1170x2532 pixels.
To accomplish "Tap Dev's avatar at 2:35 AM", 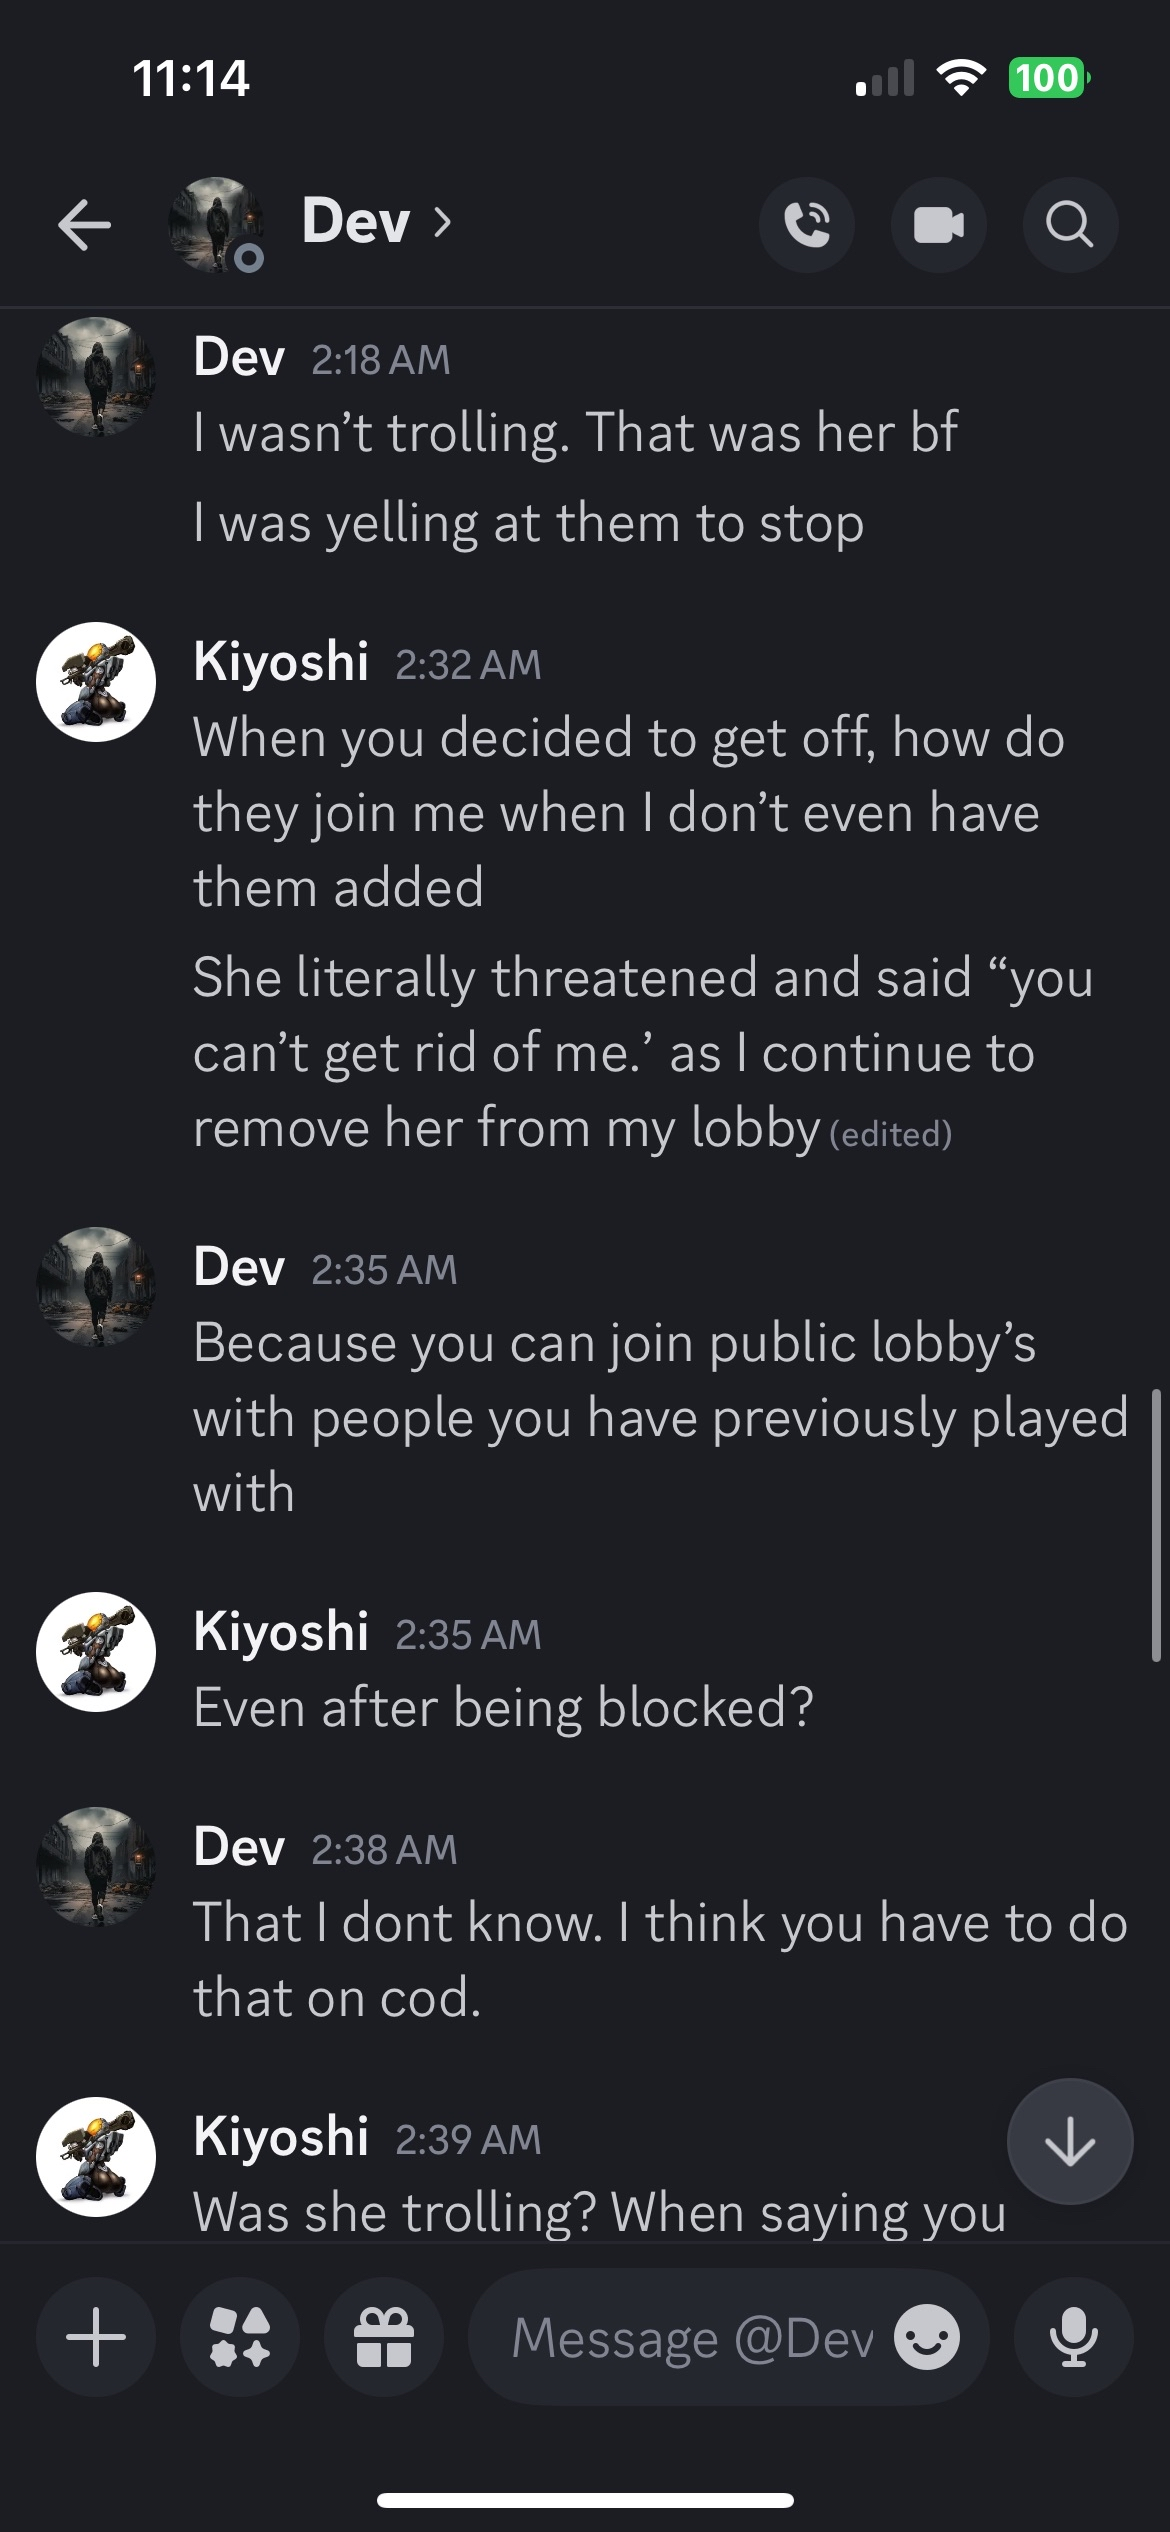I will (96, 1287).
